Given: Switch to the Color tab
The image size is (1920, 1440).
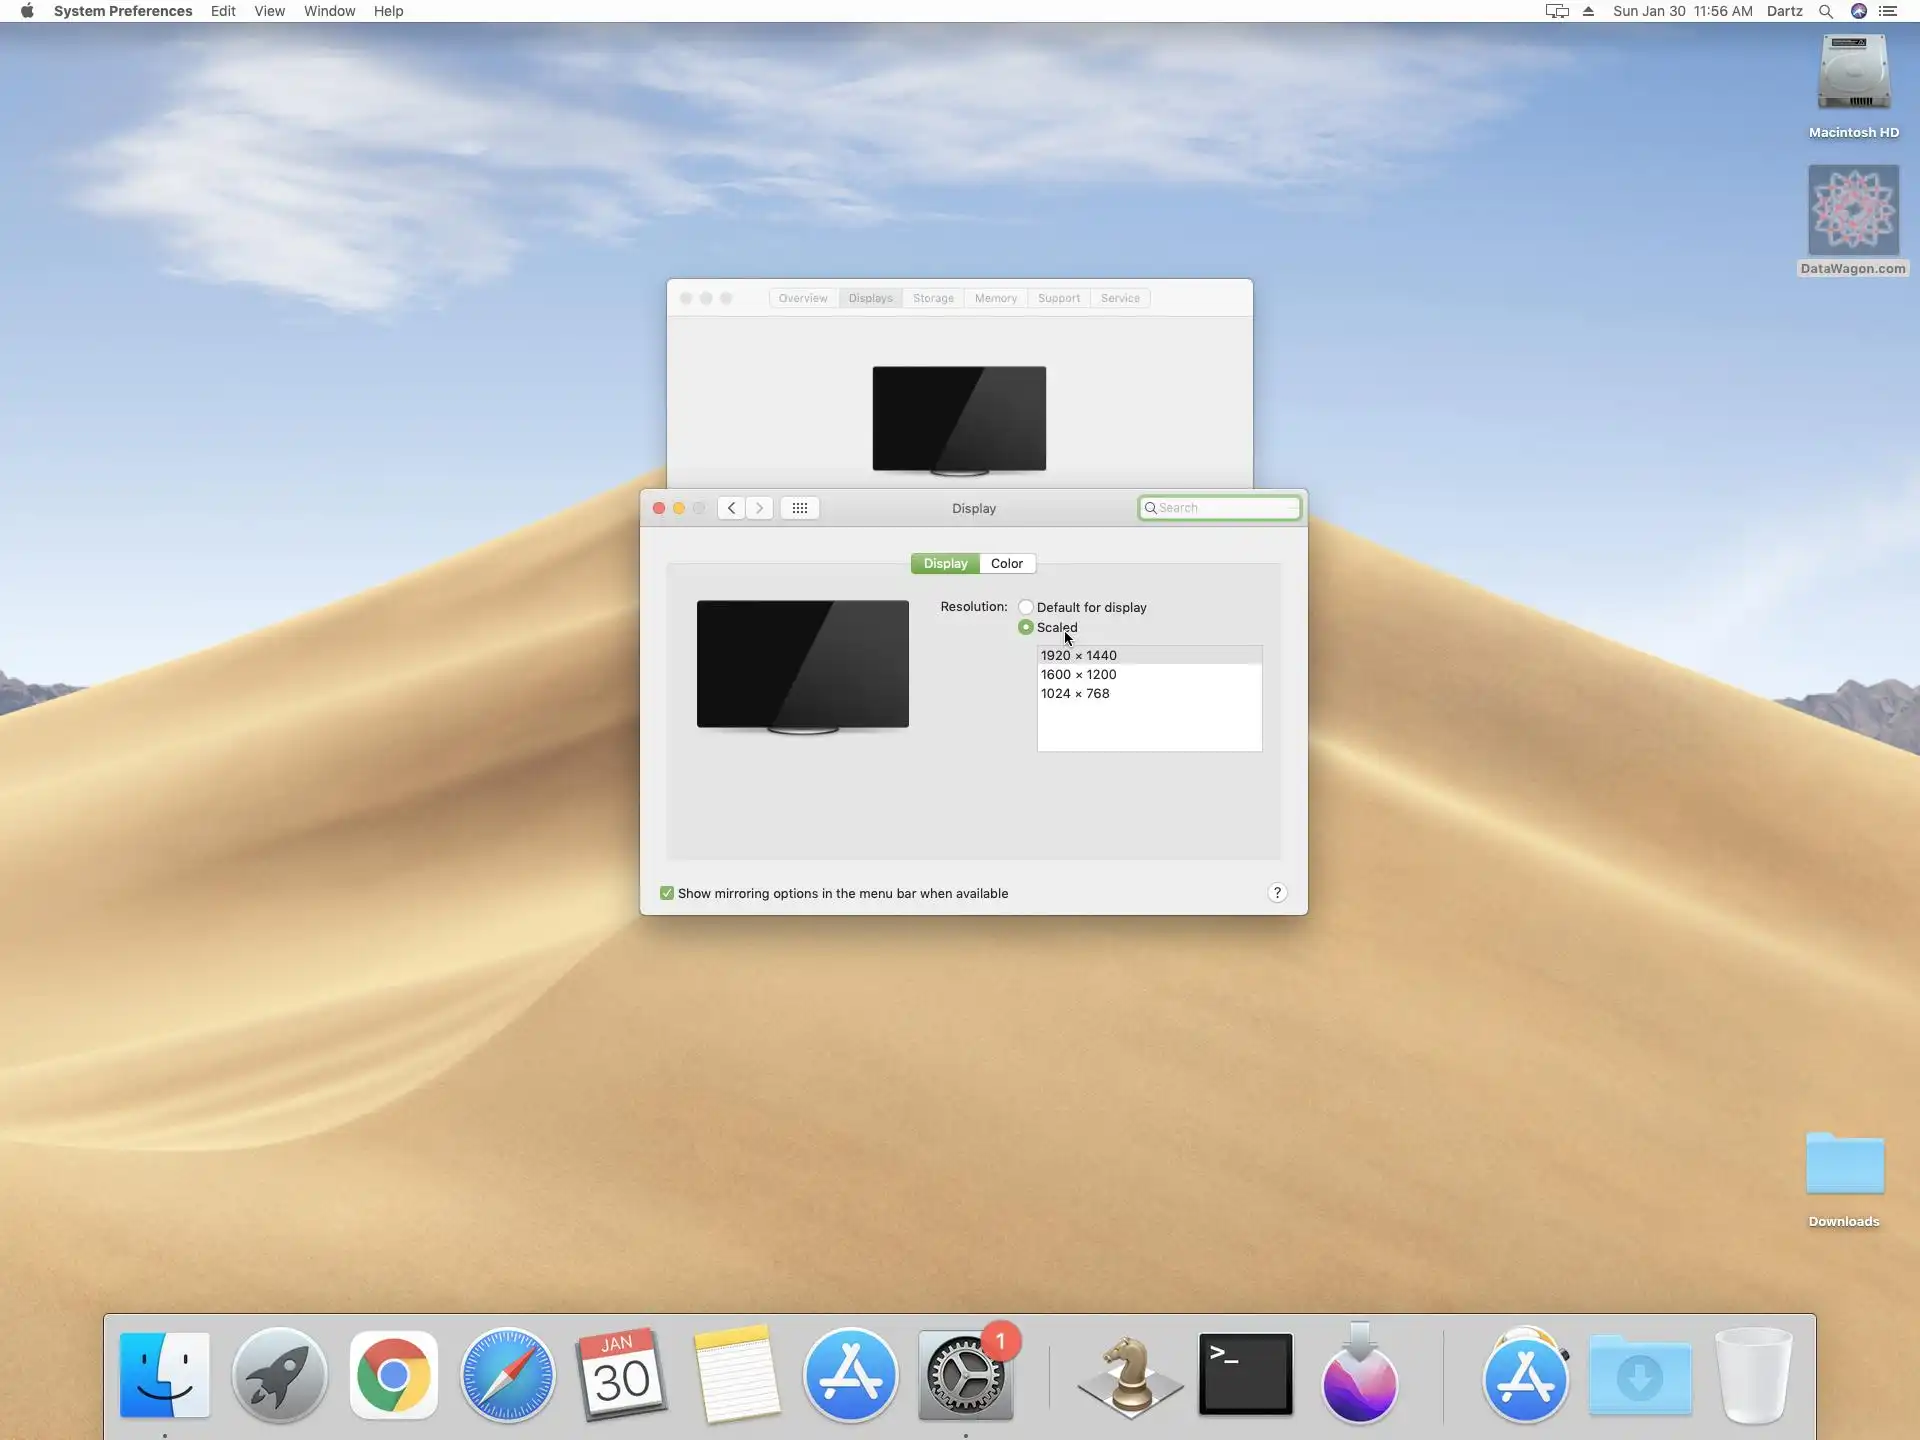Looking at the screenshot, I should [1006, 563].
